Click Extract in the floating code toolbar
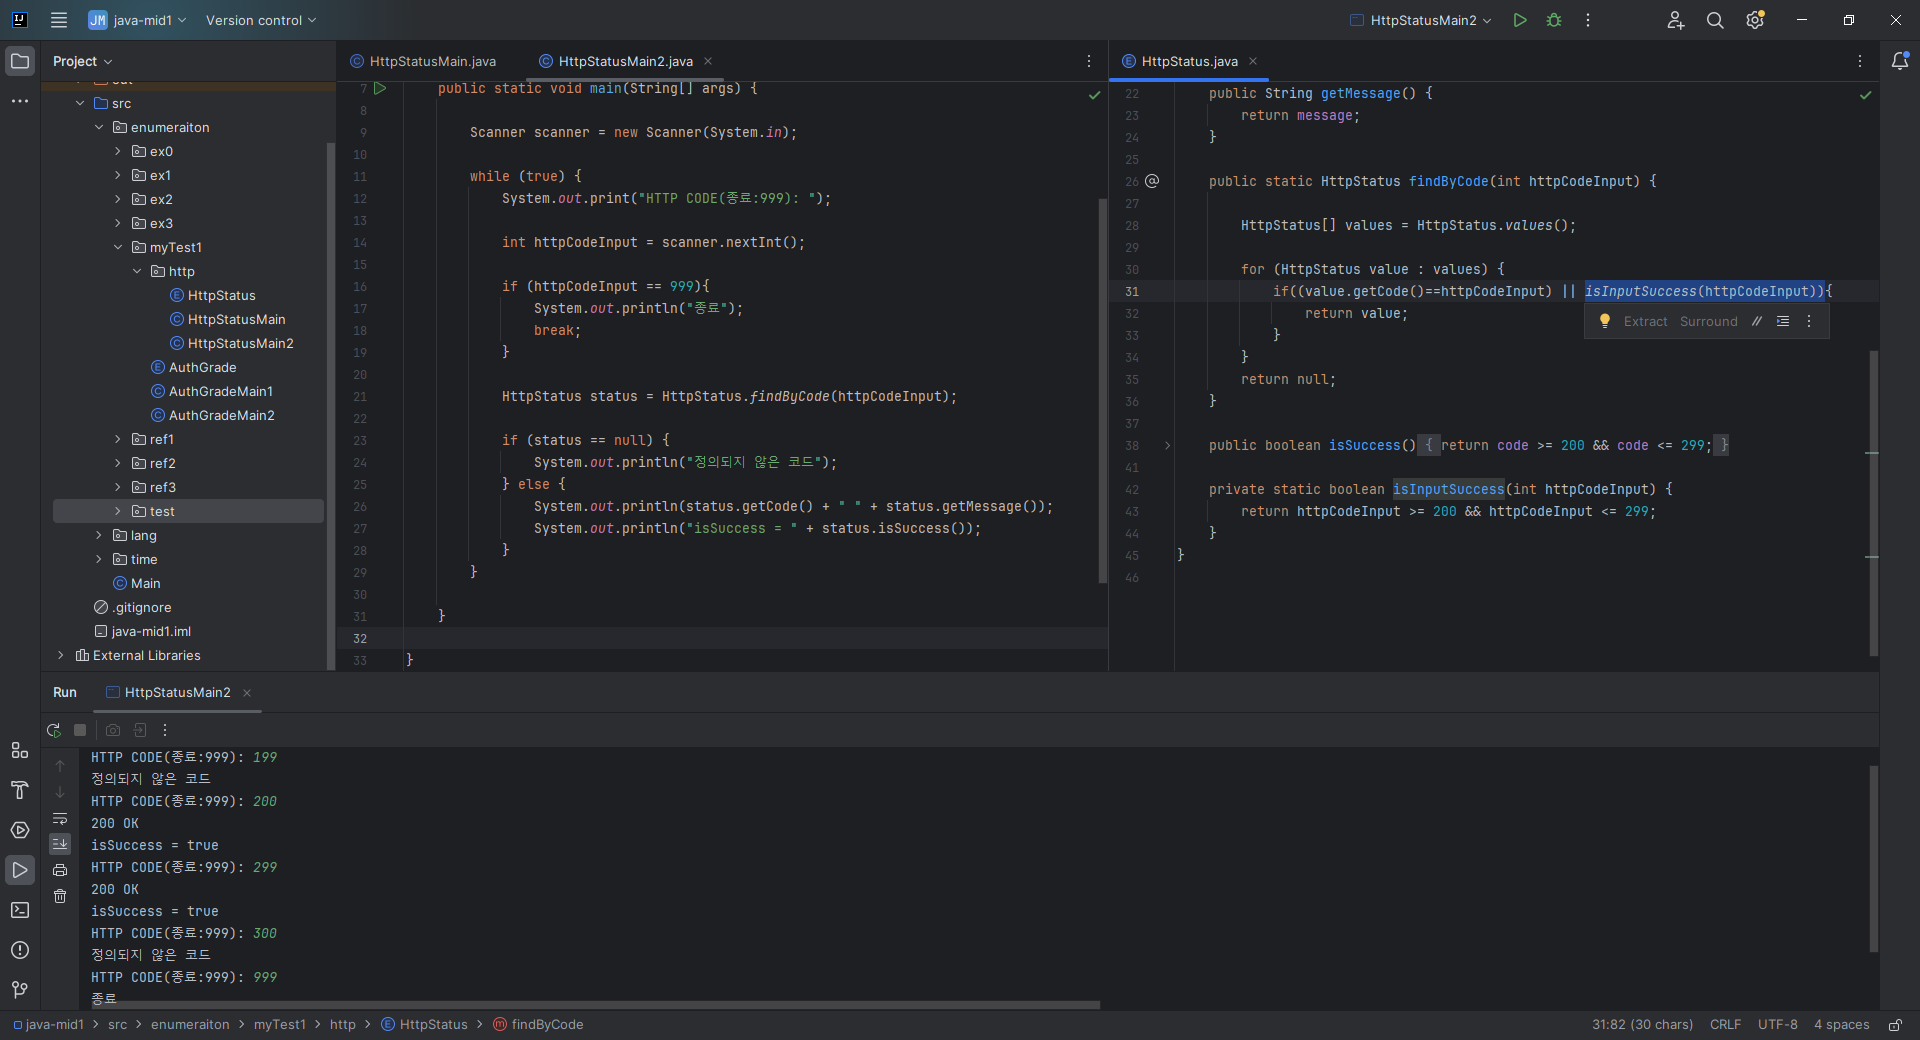Screen dimensions: 1920x1040 pos(1645,321)
